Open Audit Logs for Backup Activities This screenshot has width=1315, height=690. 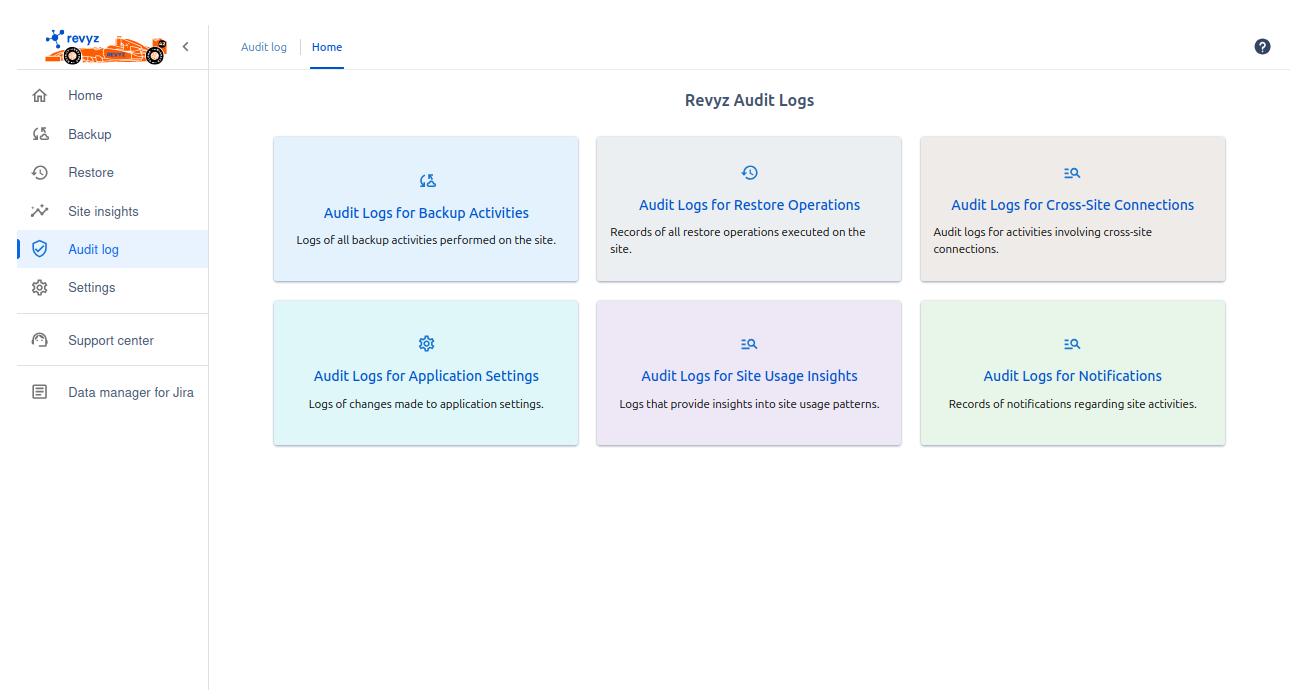[426, 212]
